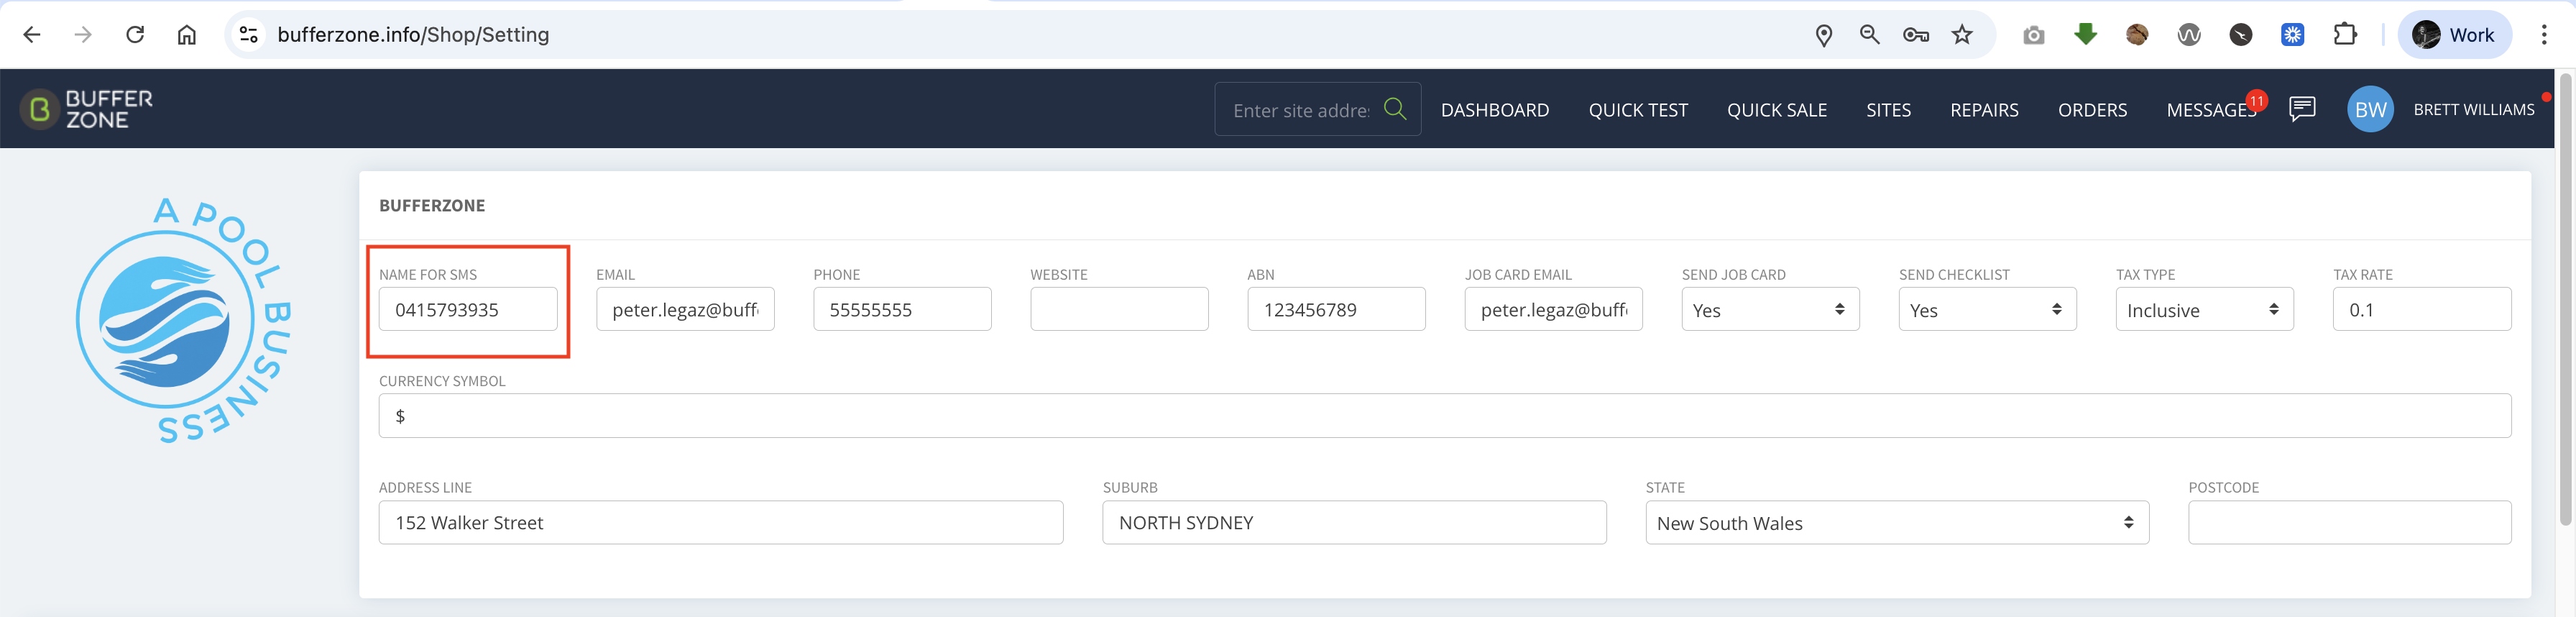Open Quick Sale from the navbar

click(x=1776, y=110)
